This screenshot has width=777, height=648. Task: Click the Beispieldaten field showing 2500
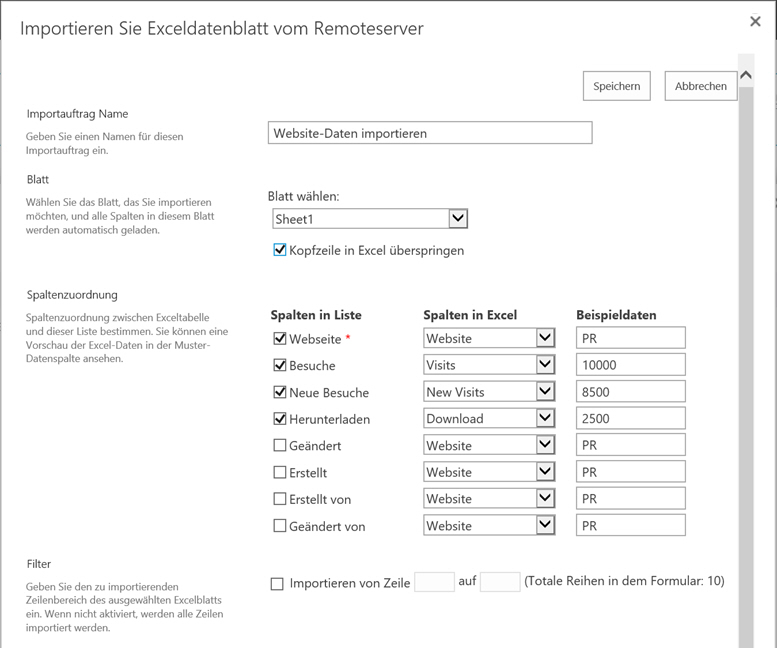pos(631,418)
